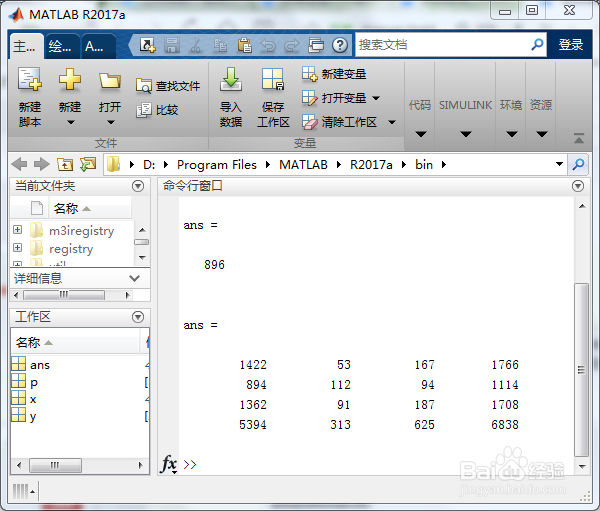The width and height of the screenshot is (600, 511).
Task: Select the ans variable in Workspace
Action: (79, 365)
